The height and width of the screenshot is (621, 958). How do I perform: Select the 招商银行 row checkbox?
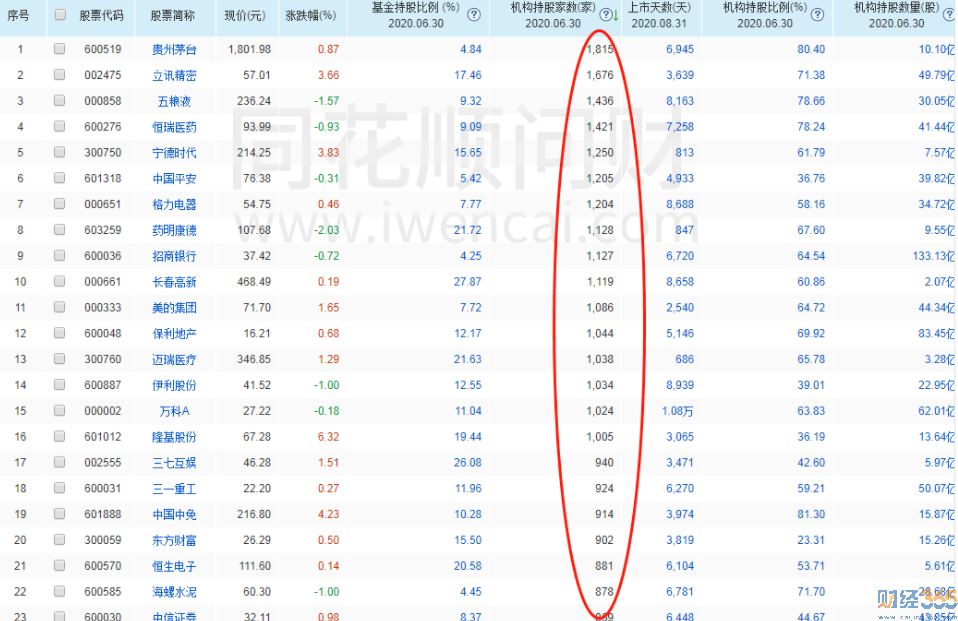click(x=59, y=255)
